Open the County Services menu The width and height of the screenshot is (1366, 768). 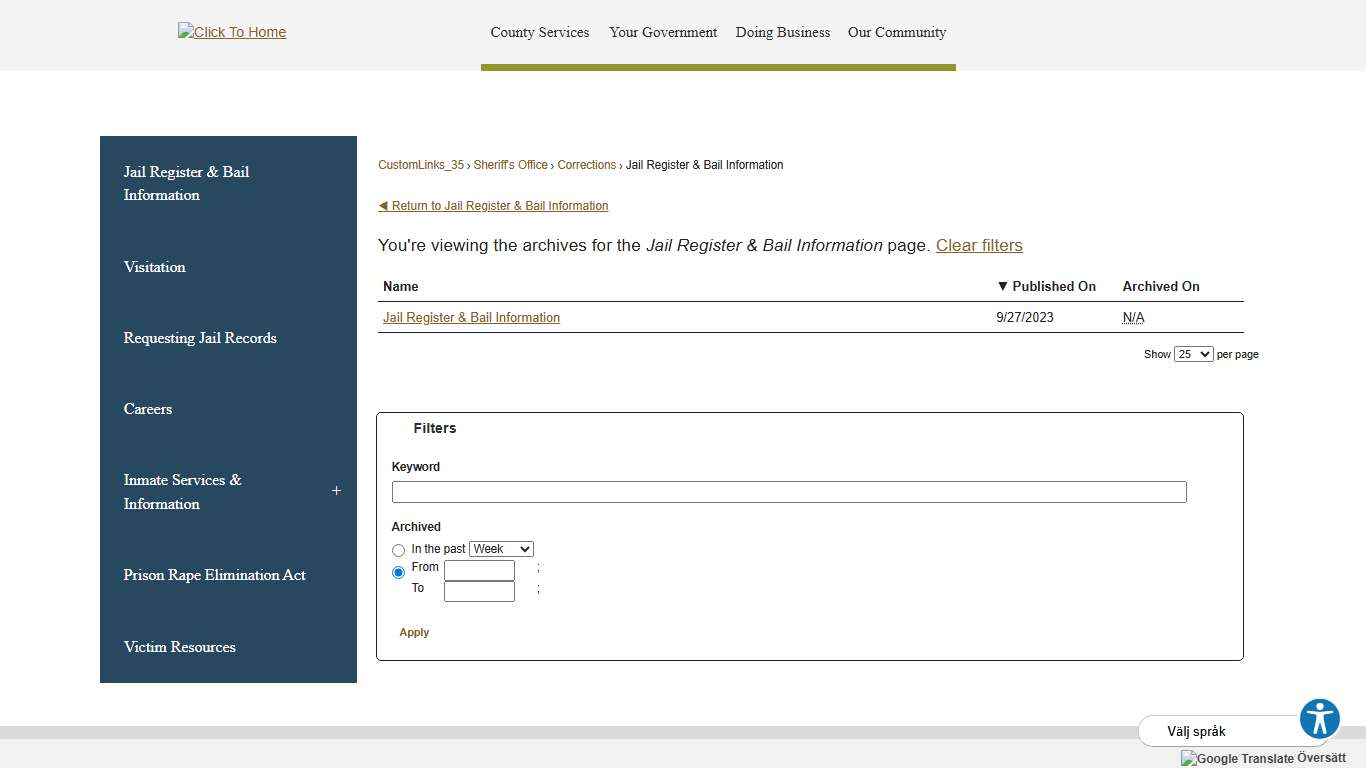pyautogui.click(x=539, y=32)
